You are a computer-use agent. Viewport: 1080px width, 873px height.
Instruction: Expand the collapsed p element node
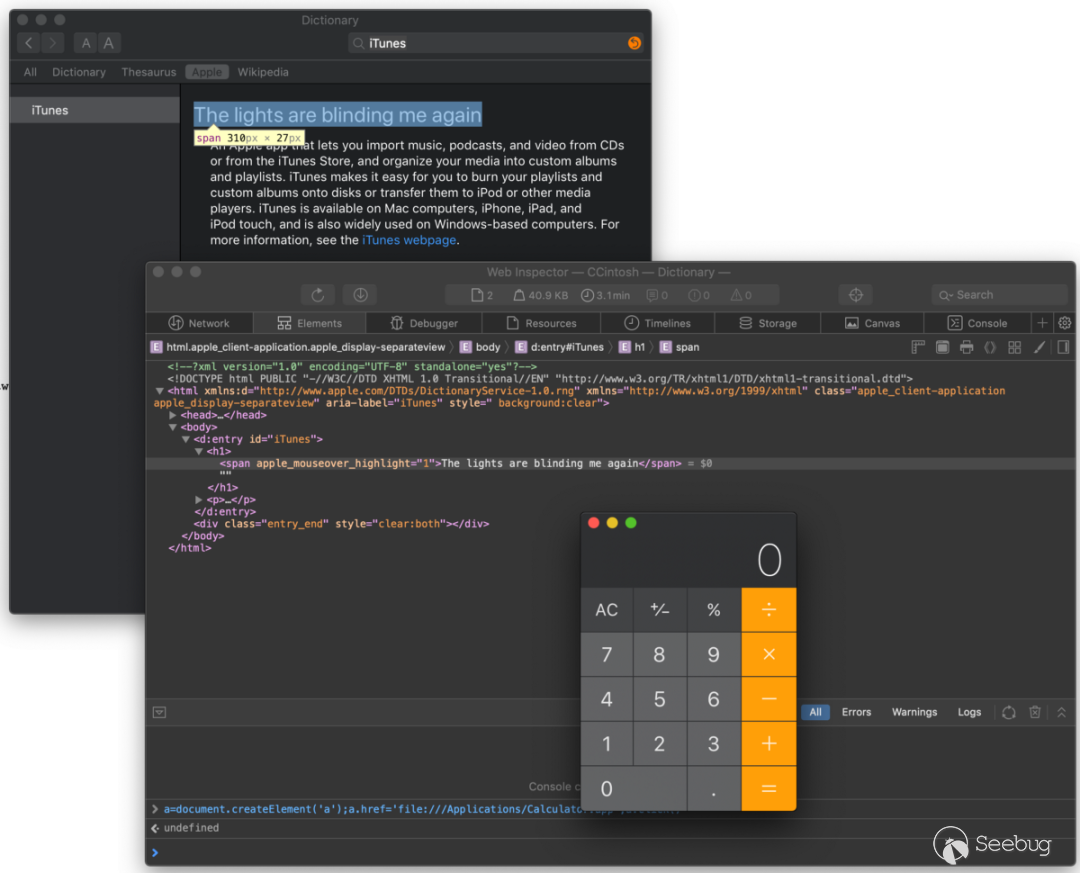(199, 500)
